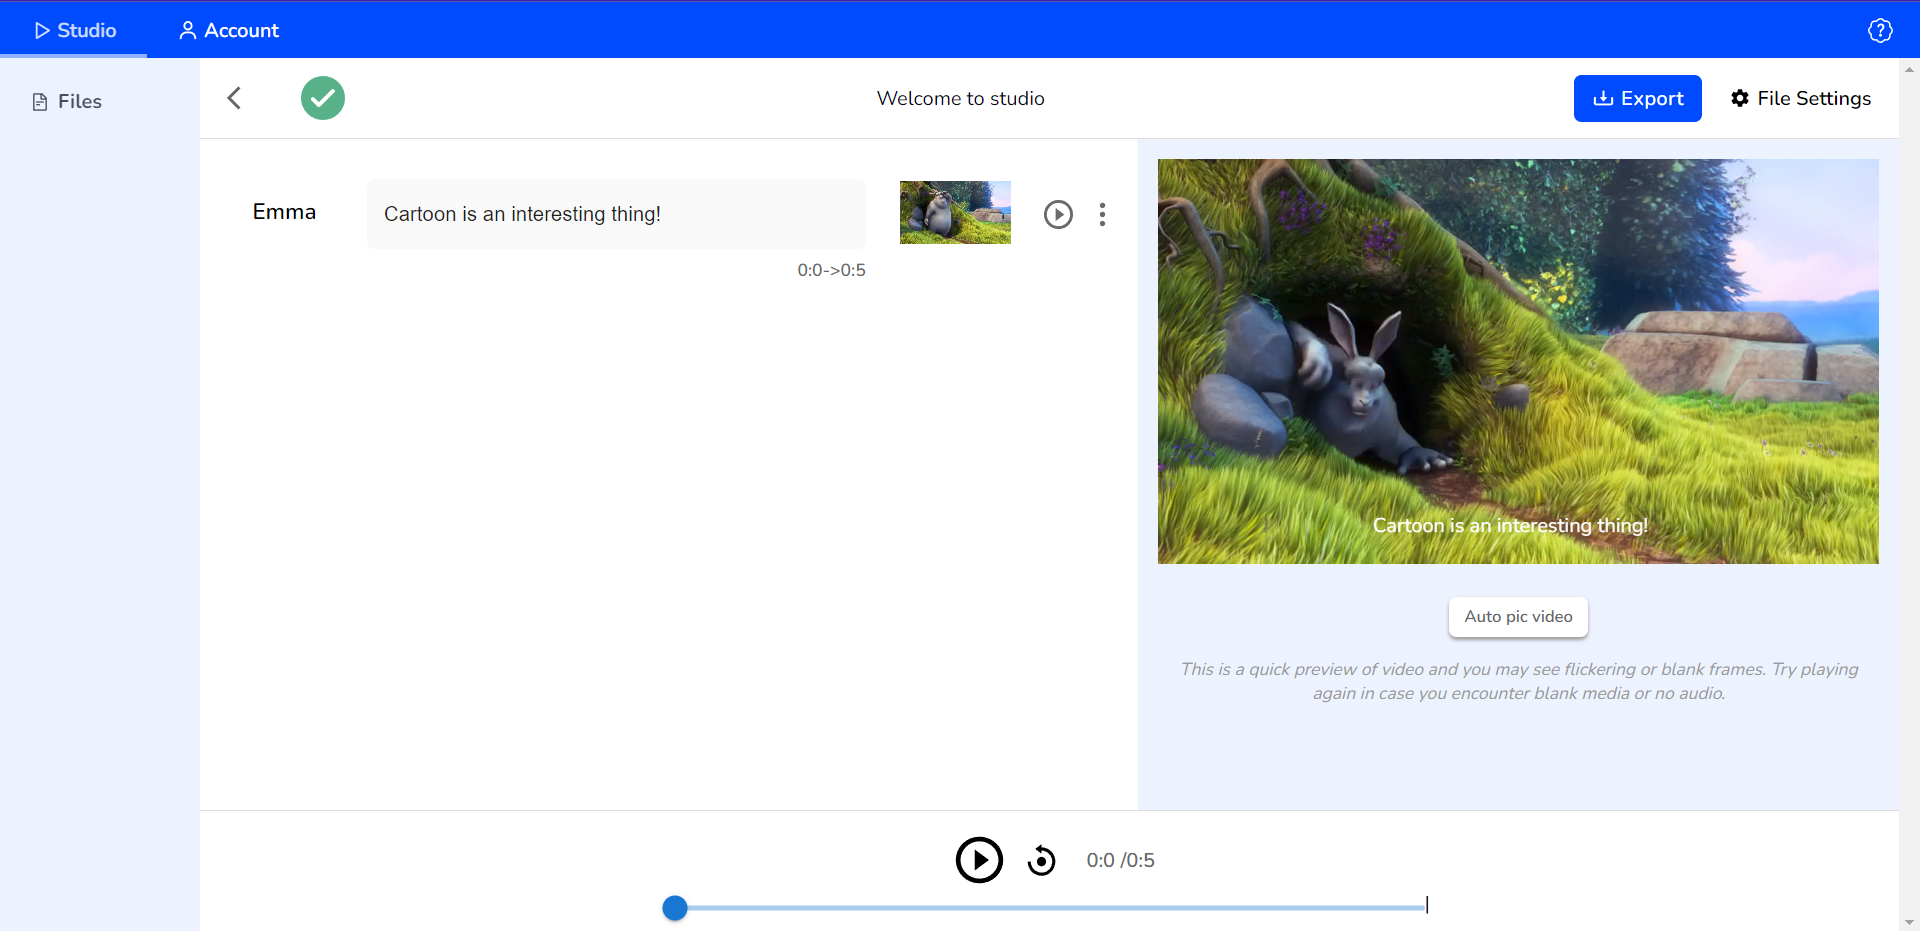
Task: Open the bunny thumbnail for the Emma block
Action: (x=955, y=212)
